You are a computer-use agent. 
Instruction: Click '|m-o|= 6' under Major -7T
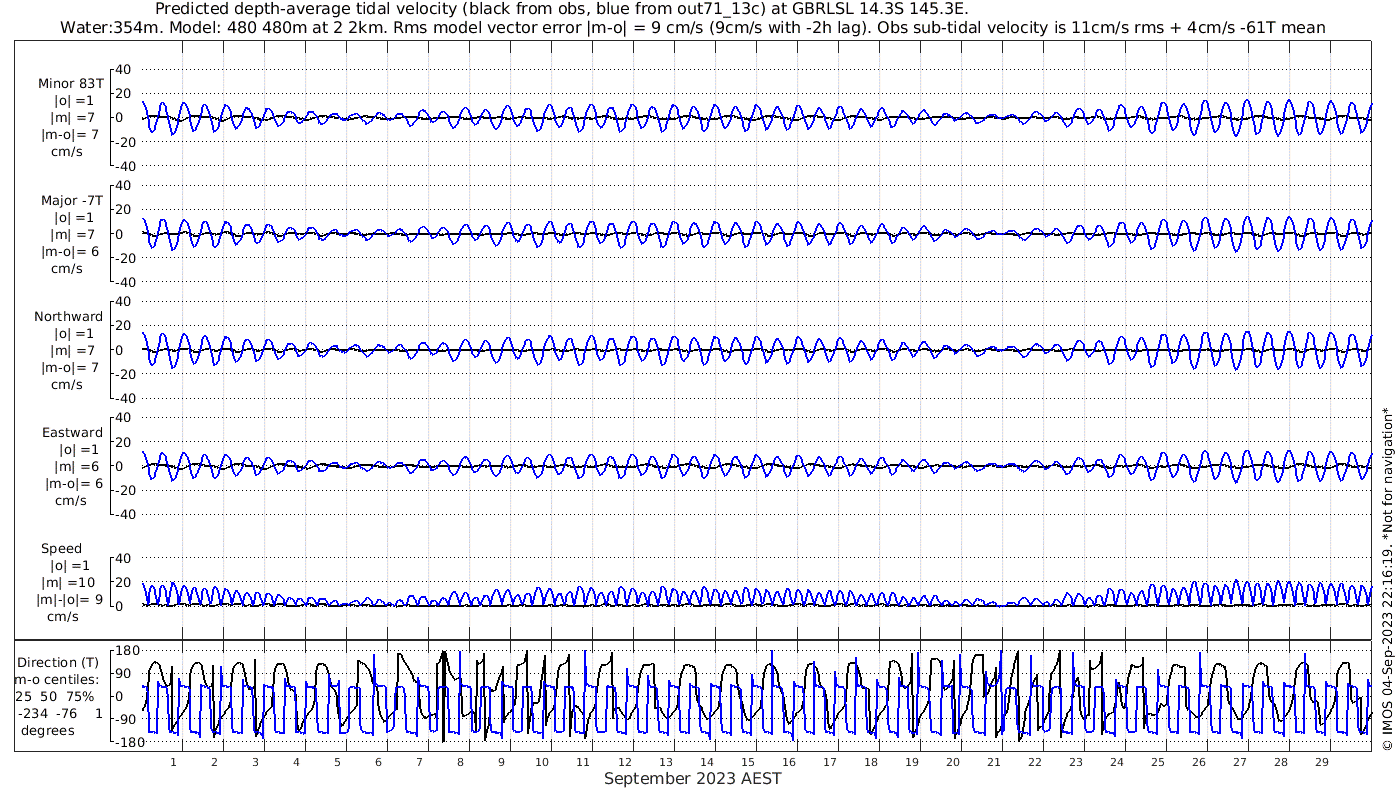pos(69,251)
